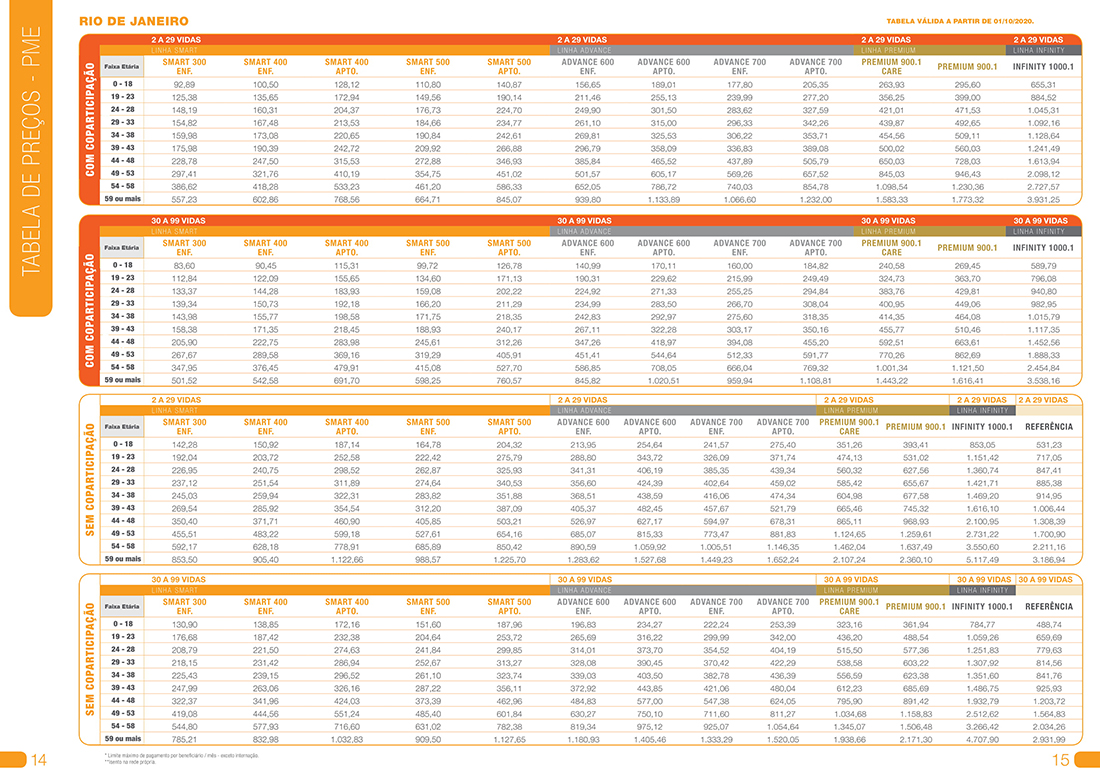The image size is (1100, 778).
Task: Click the Infinity price 655,31
Action: tap(1043, 84)
